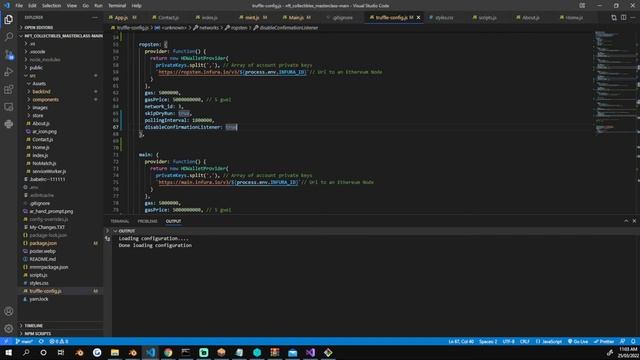
Task: Expand the store folder
Action: pos(38,116)
